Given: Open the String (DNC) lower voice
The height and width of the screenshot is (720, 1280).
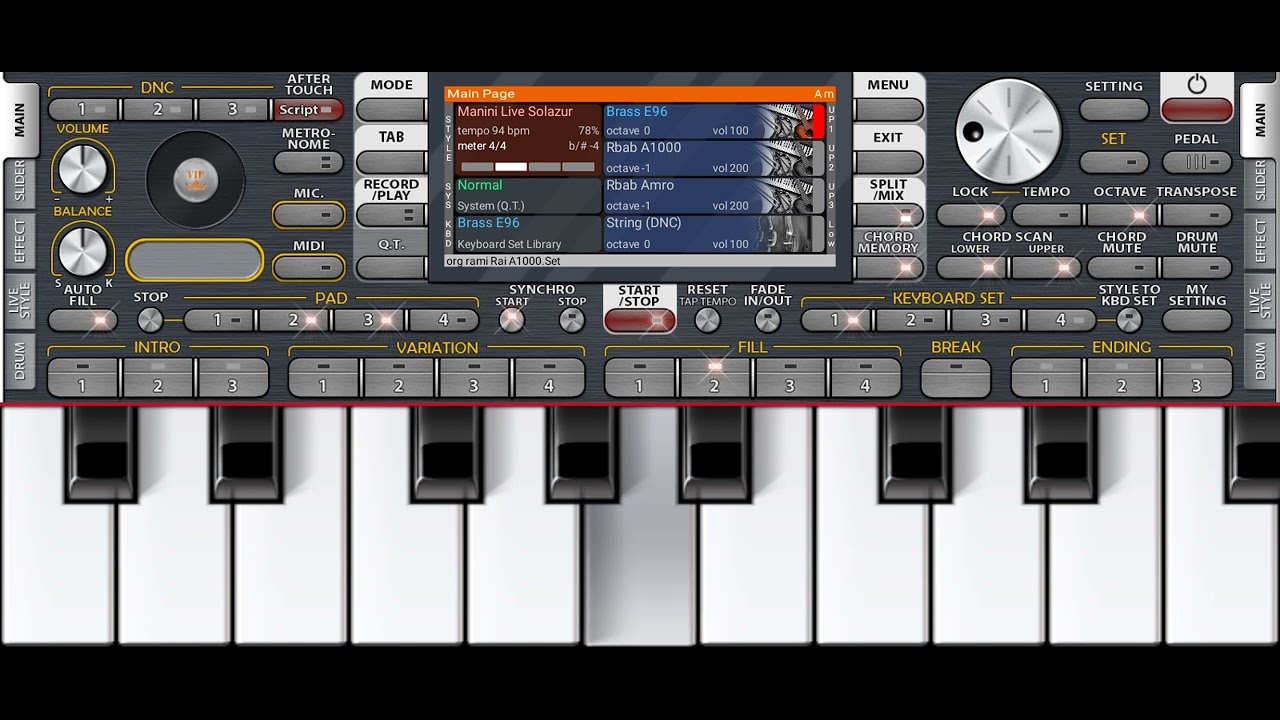Looking at the screenshot, I should (x=712, y=234).
